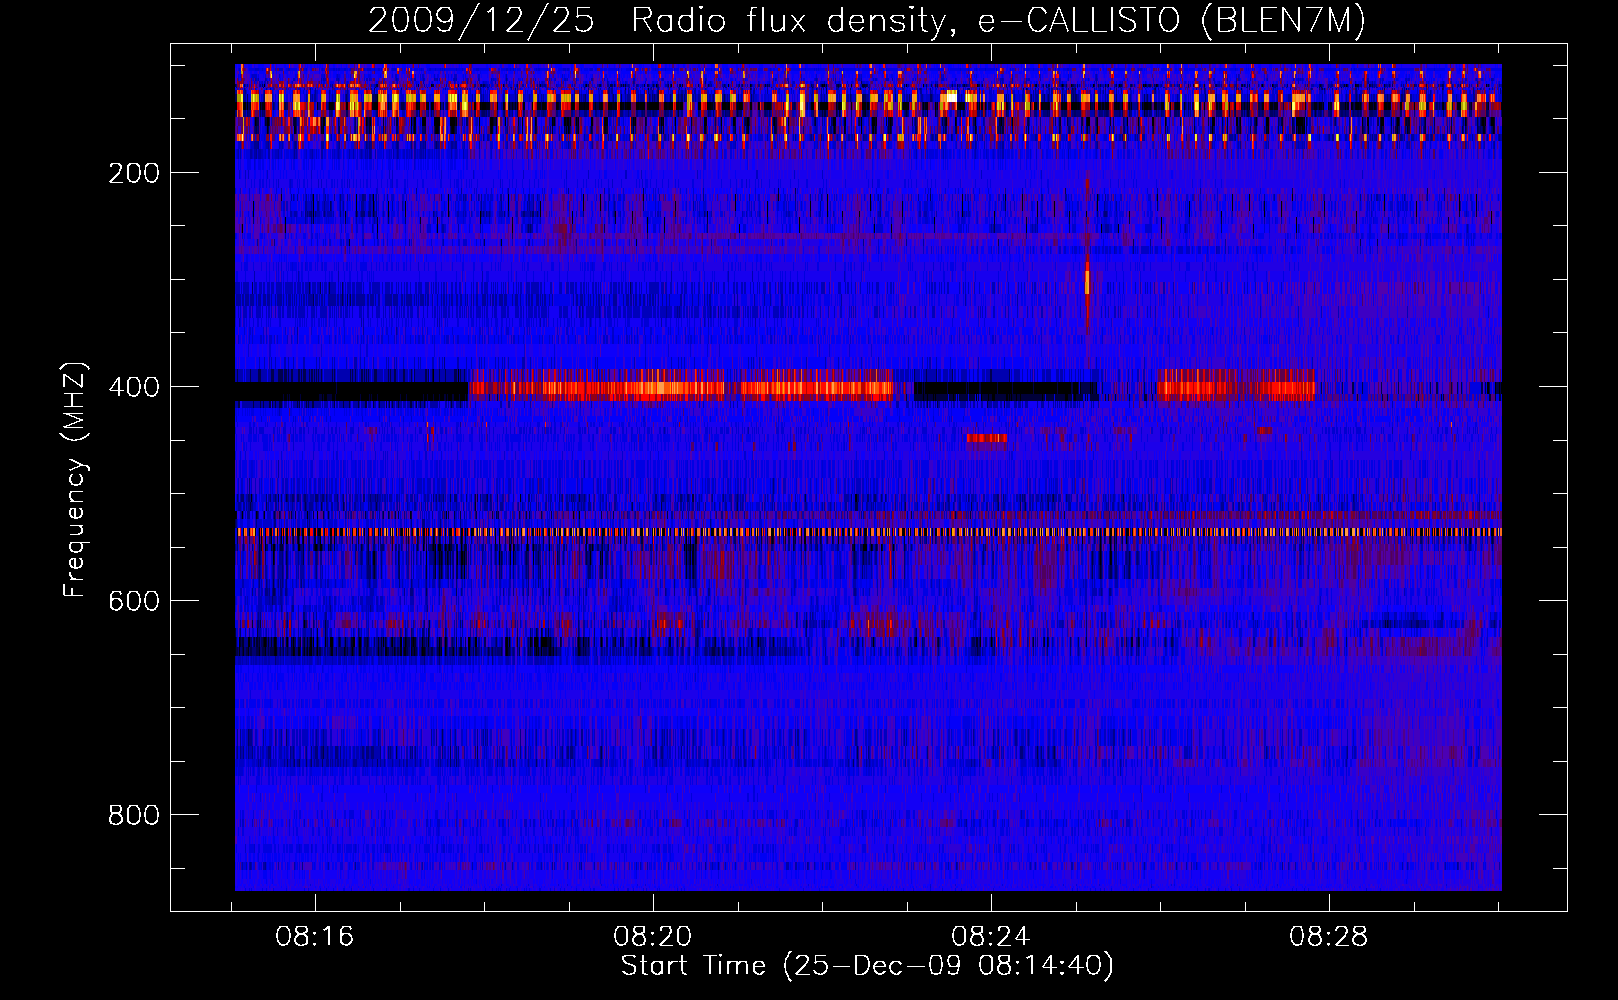Select the frequency tick label 600
This screenshot has width=1618, height=1000.
pos(134,601)
